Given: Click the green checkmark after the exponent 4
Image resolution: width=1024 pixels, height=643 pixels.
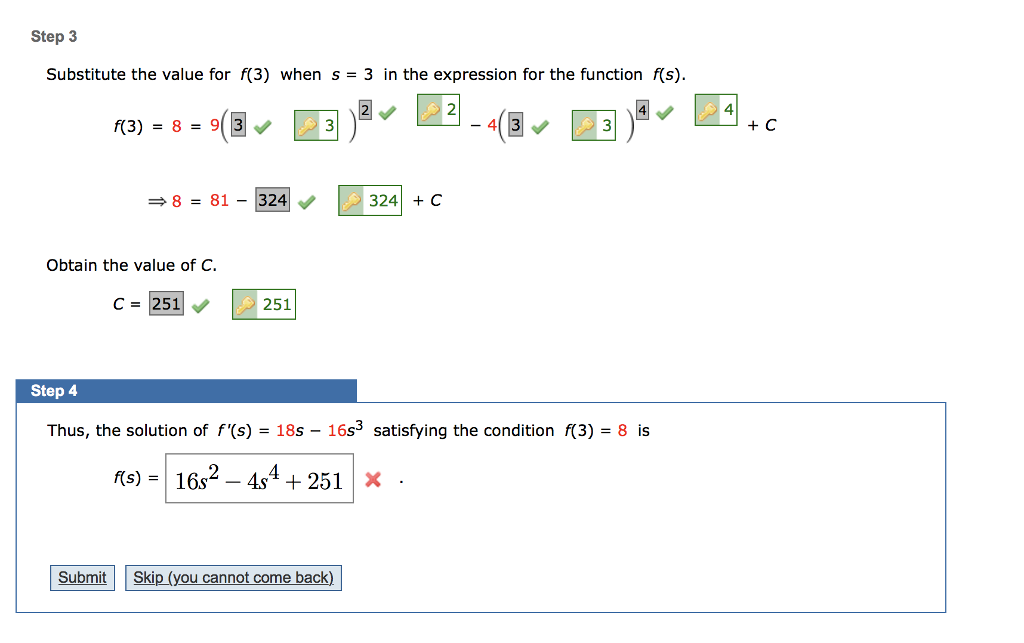Looking at the screenshot, I should (x=667, y=112).
